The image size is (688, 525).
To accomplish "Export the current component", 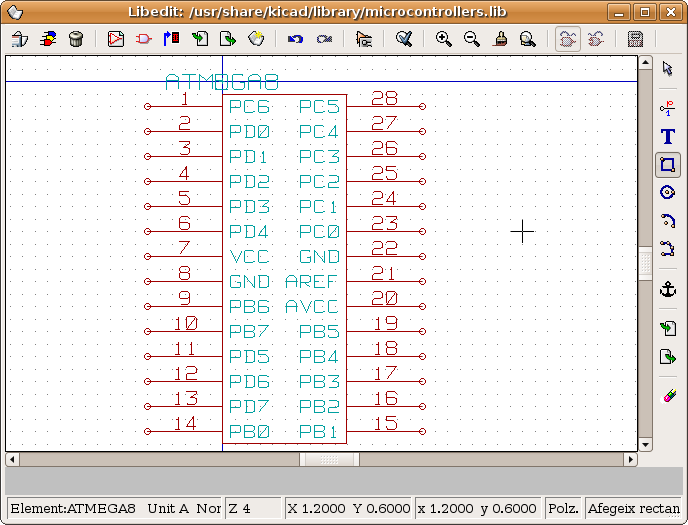I will (x=228, y=39).
